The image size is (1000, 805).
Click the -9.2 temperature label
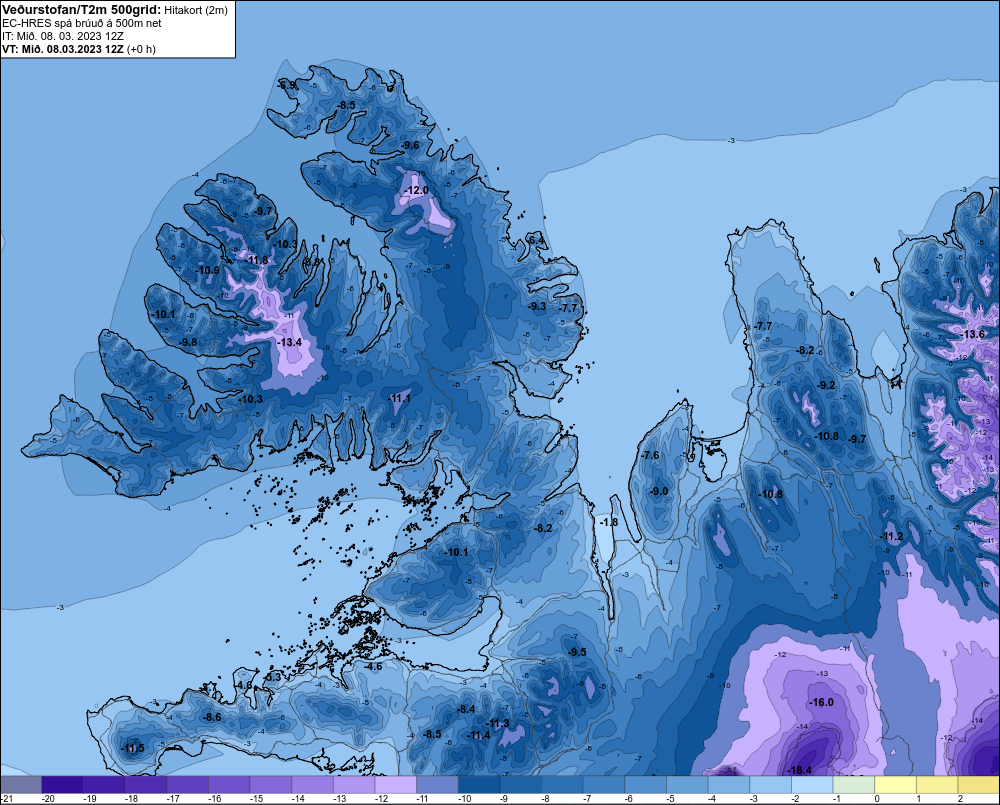(826, 385)
